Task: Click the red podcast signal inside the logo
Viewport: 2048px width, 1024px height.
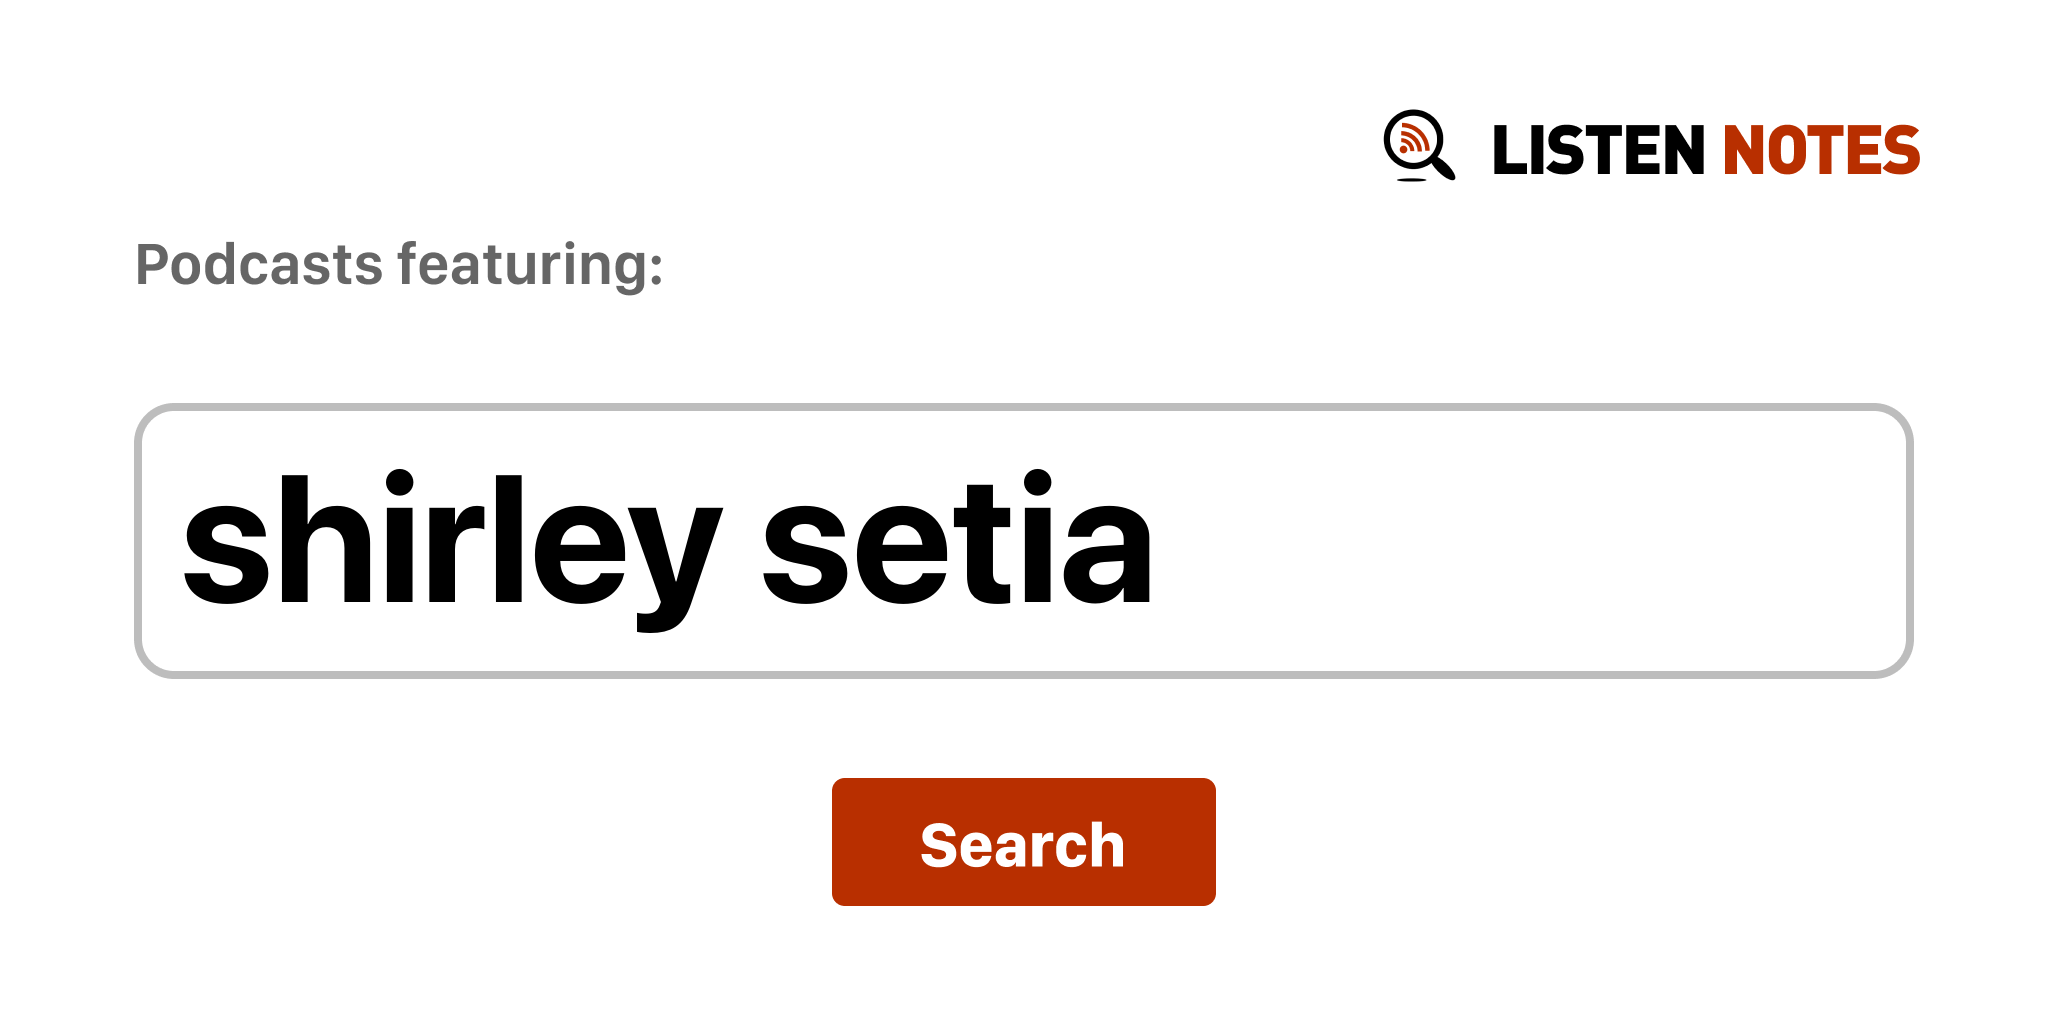Action: coord(1412,138)
